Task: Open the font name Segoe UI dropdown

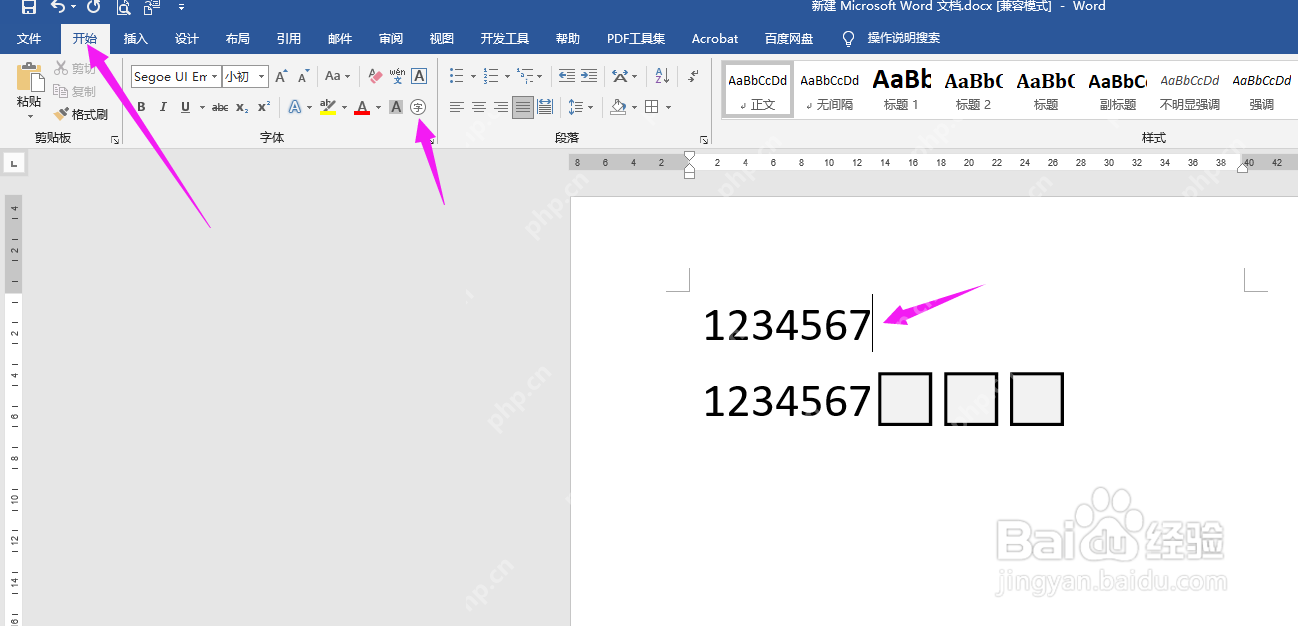Action: pyautogui.click(x=215, y=77)
